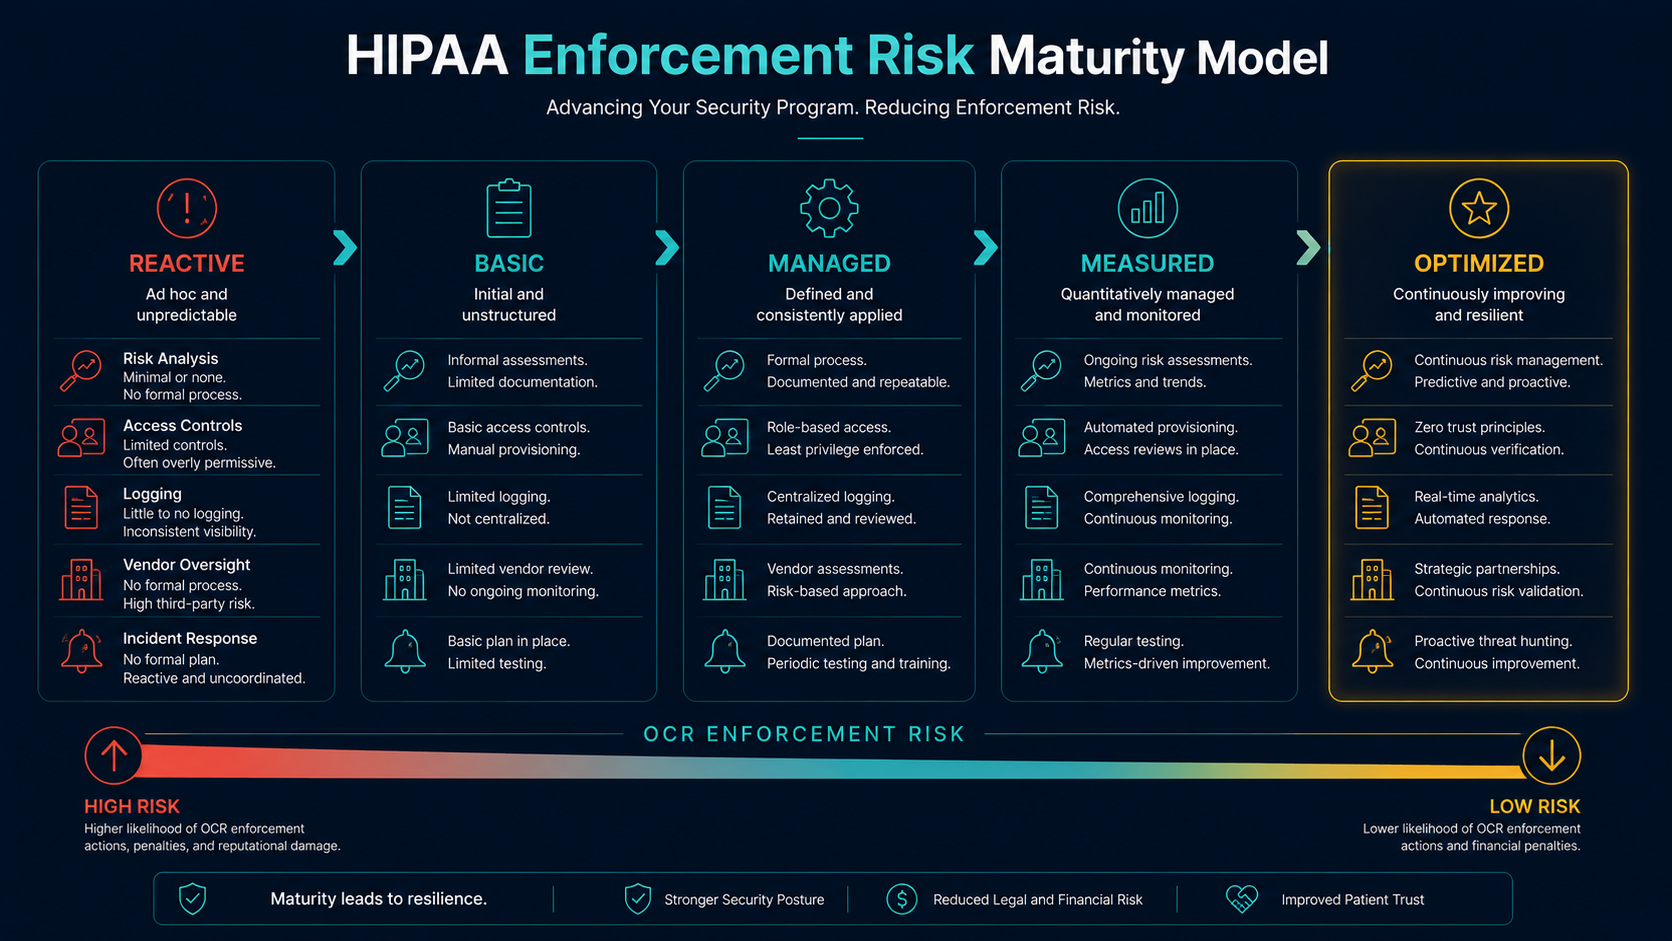Click the chevron arrow between Managed and Measured
The image size is (1672, 941).
986,247
